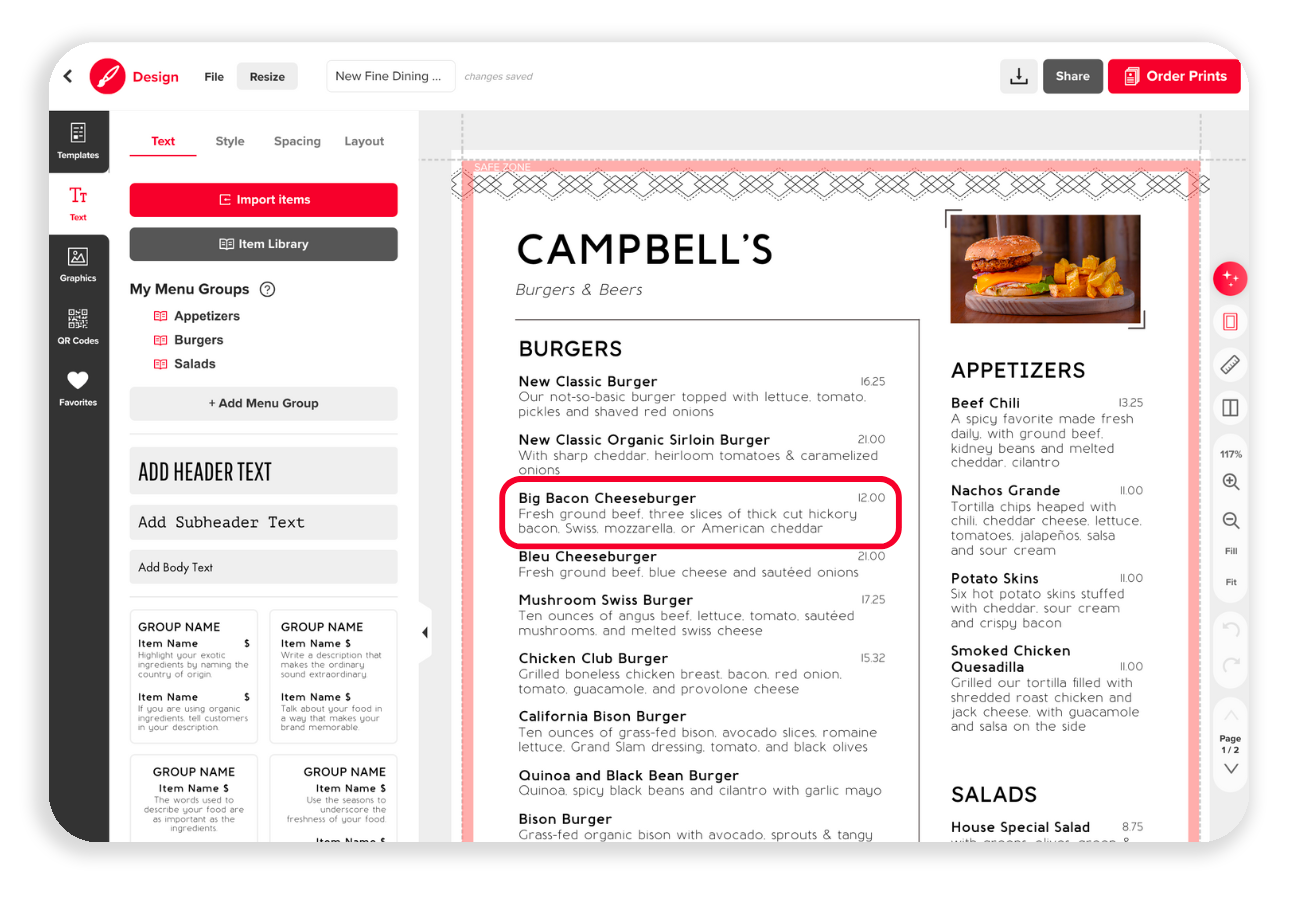This screenshot has width=1300, height=900.
Task: Select the Mushroom Swiss Burger item
Action: coord(702,615)
